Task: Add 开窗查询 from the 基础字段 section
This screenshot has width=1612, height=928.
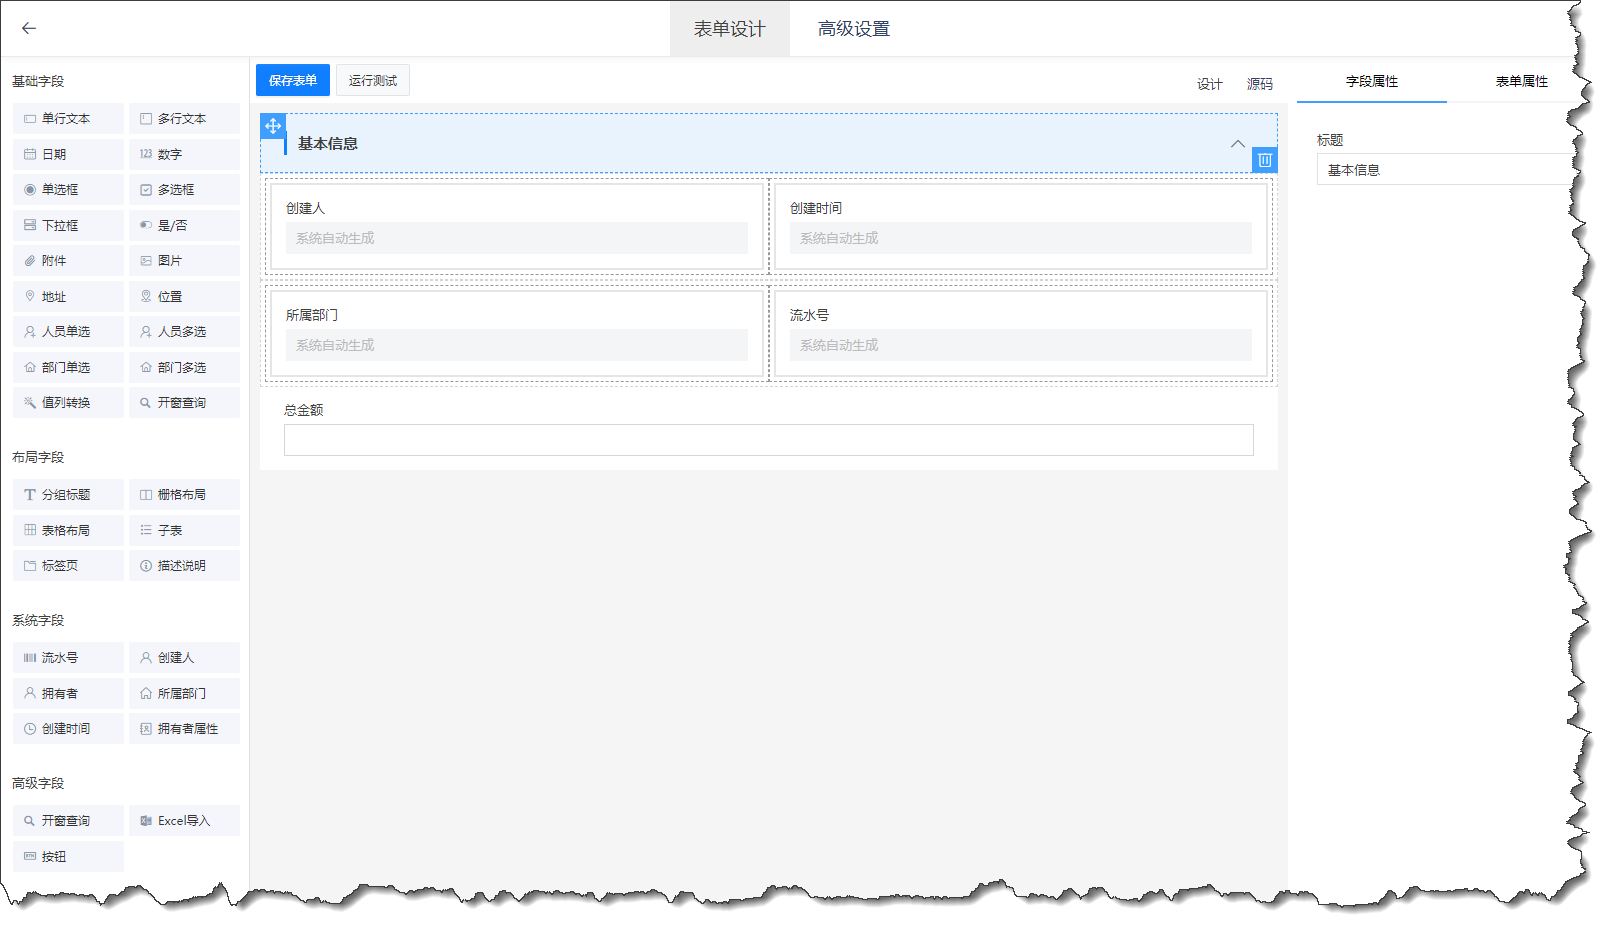Action: tap(184, 402)
